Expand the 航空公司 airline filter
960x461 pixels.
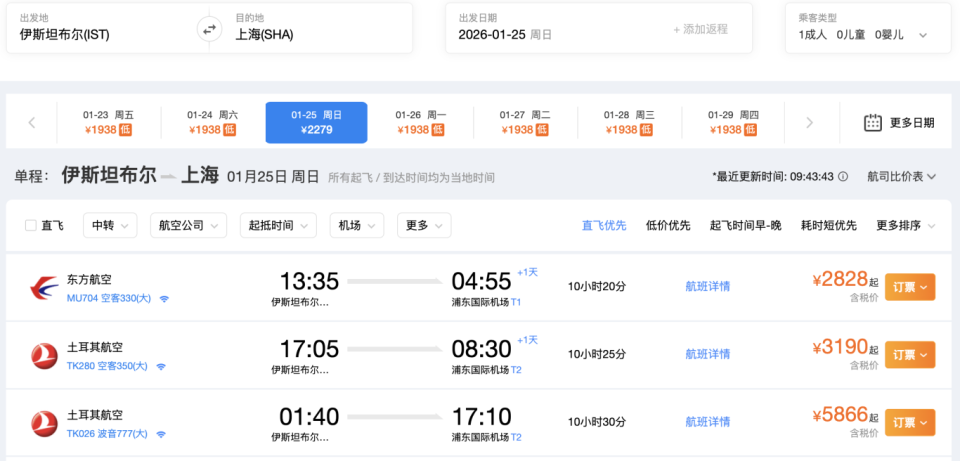(186, 226)
